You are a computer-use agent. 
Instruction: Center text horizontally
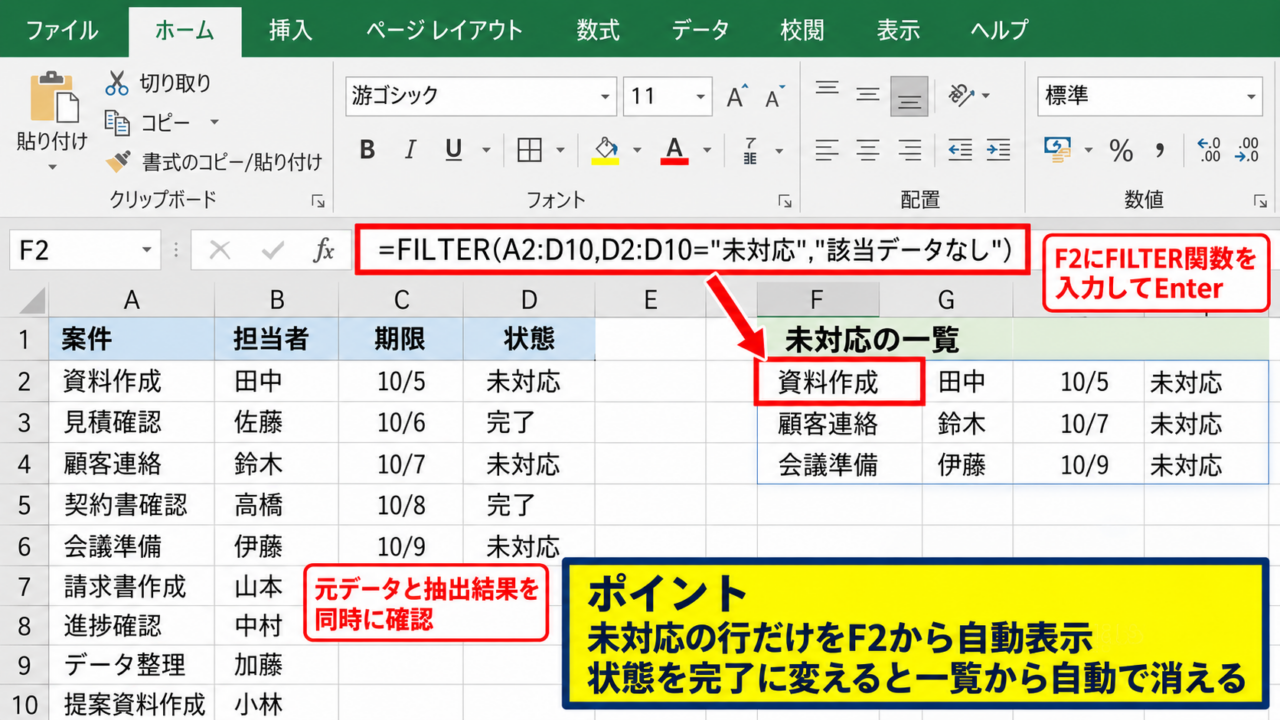867,150
